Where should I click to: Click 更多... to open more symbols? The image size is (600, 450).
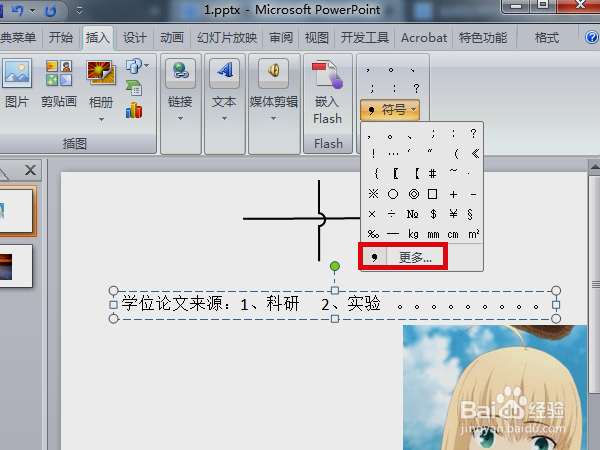click(x=415, y=257)
